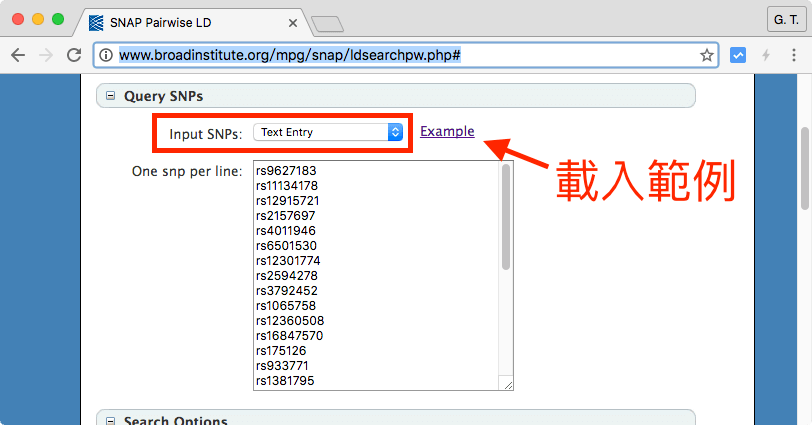
Task: Select the SNAP Pairwise LD tab
Action: [192, 23]
